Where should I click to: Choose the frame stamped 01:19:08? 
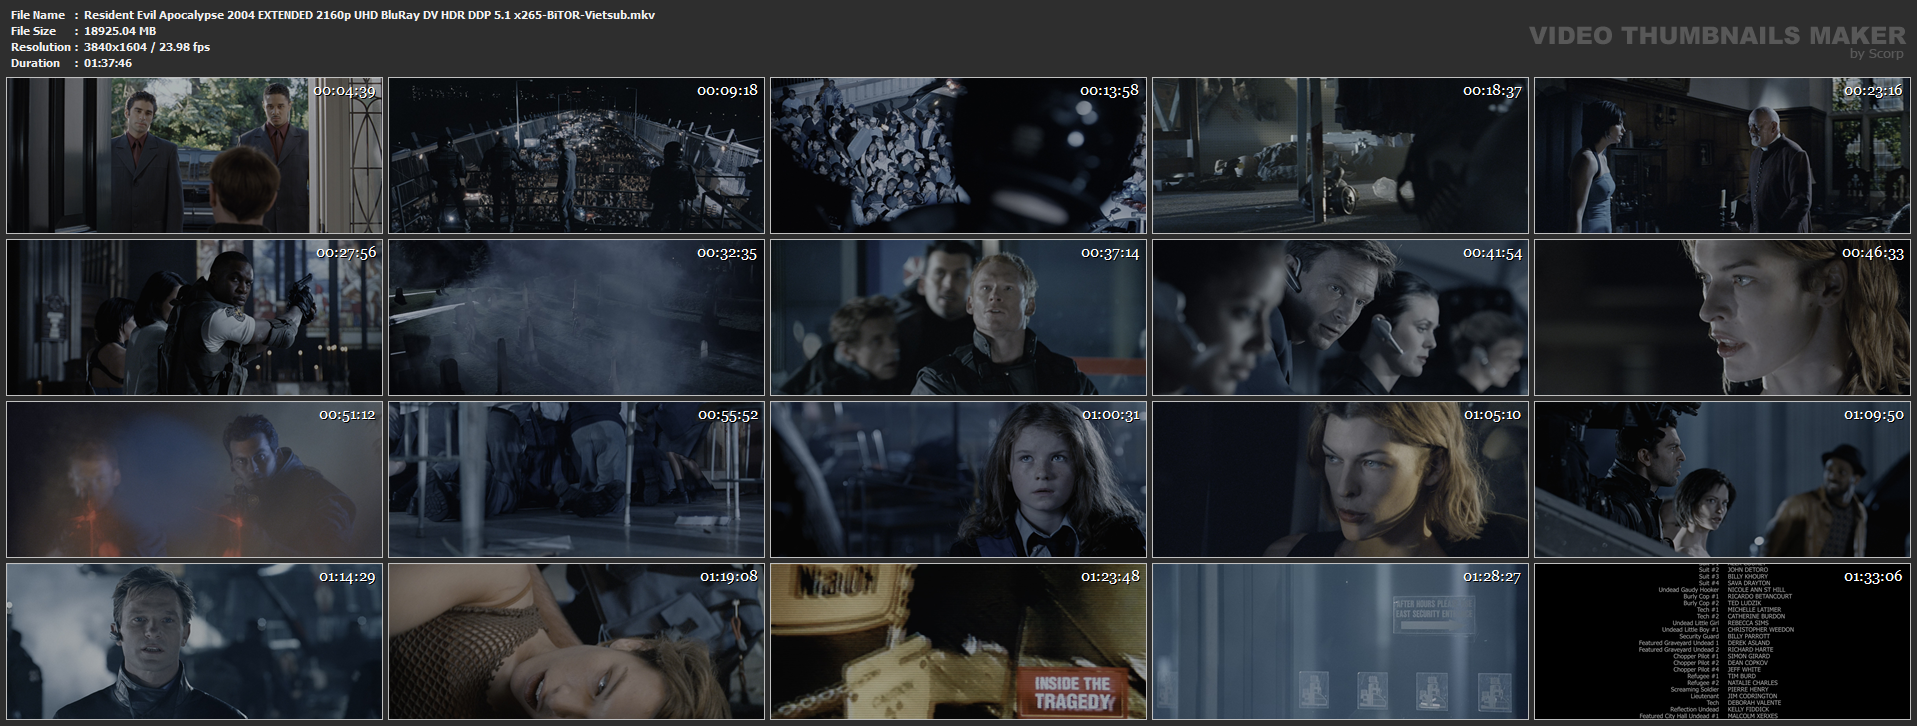point(576,641)
